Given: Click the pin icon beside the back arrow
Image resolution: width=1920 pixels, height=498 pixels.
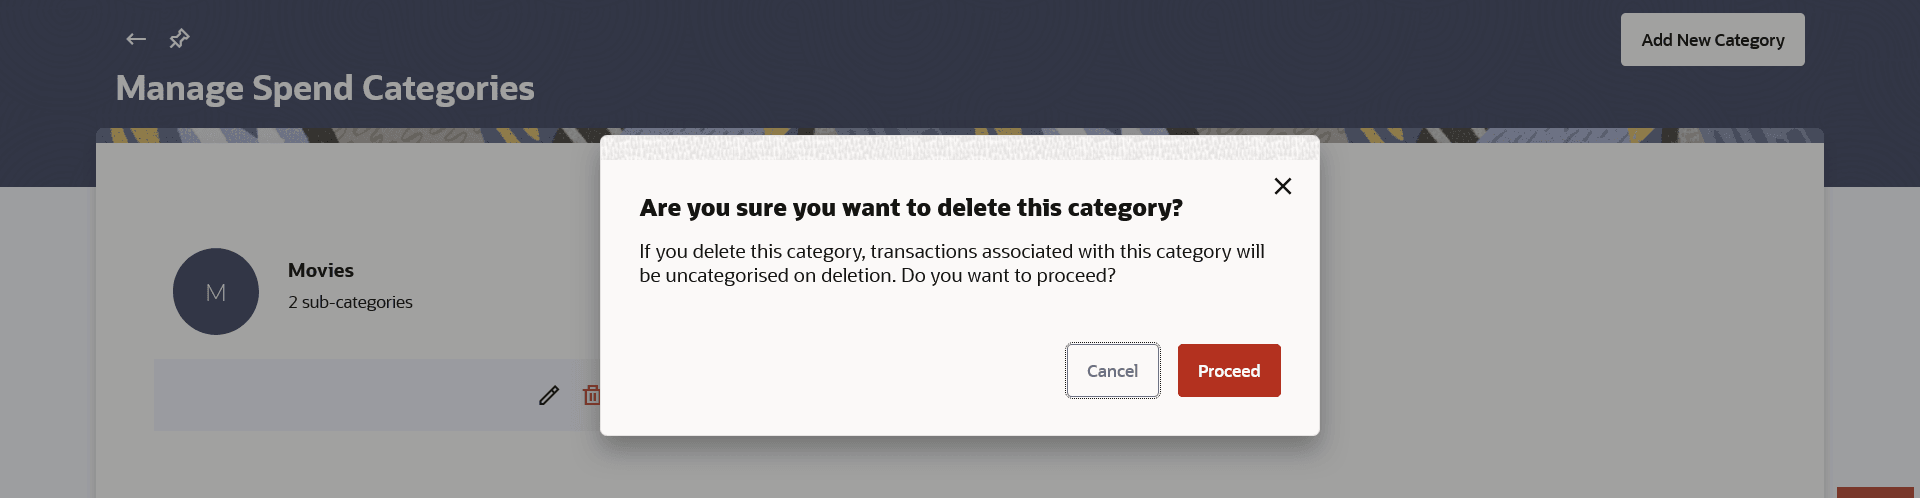Looking at the screenshot, I should 179,39.
